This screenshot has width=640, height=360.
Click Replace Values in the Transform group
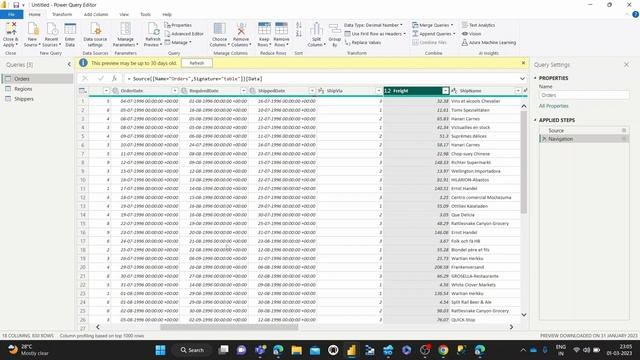click(363, 42)
